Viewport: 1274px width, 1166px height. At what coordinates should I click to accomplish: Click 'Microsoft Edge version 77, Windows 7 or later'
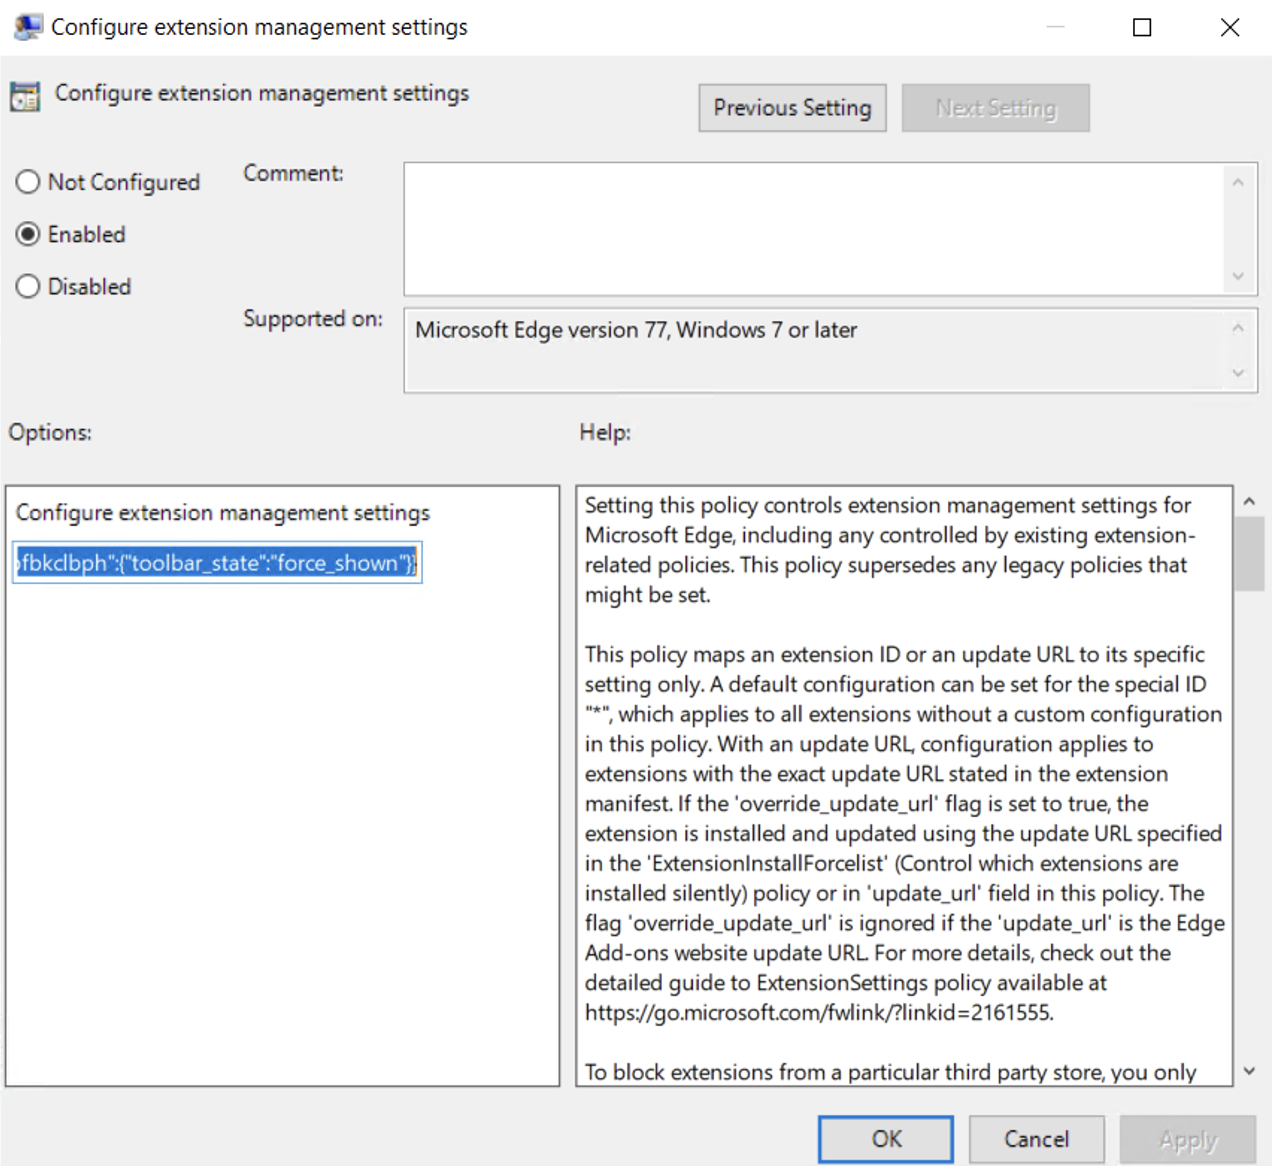[636, 330]
